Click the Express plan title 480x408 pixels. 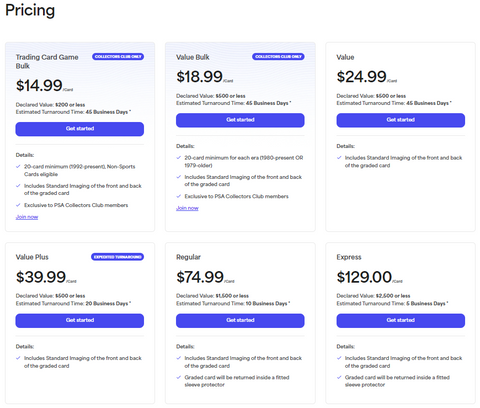coord(349,257)
